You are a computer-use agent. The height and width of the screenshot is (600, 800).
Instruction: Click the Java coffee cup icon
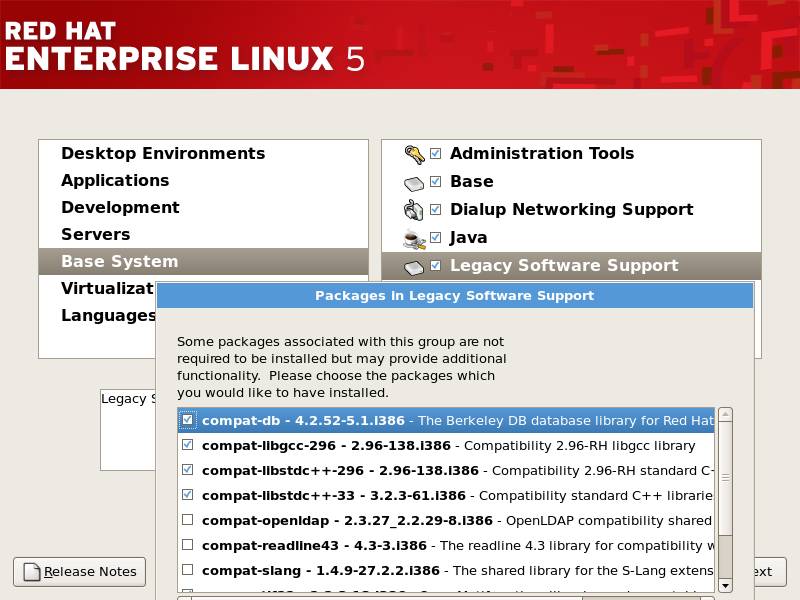pyautogui.click(x=414, y=239)
